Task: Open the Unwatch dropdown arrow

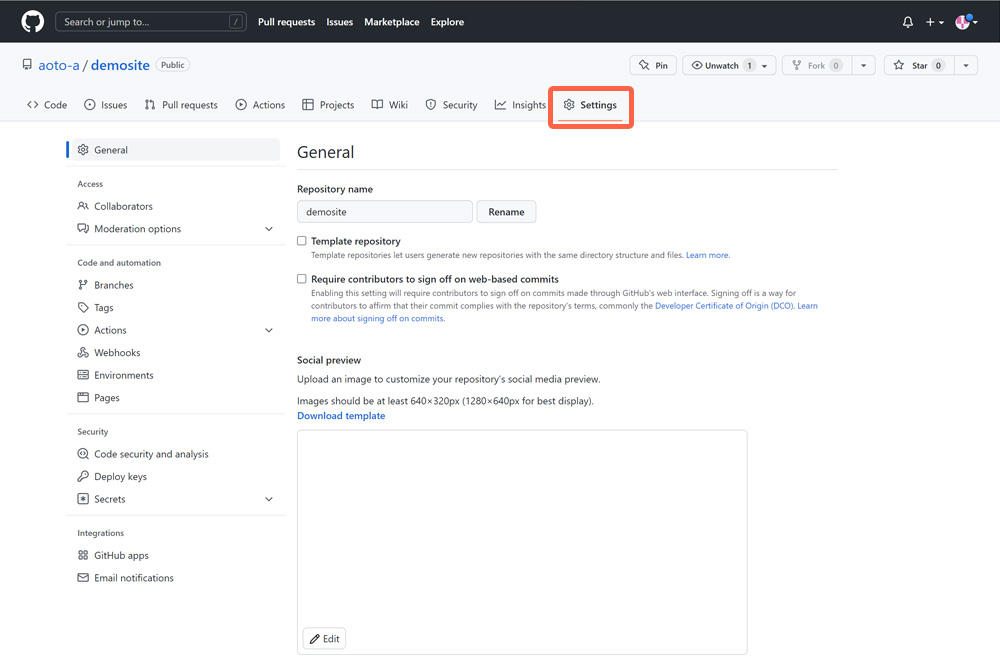Action: coord(765,66)
